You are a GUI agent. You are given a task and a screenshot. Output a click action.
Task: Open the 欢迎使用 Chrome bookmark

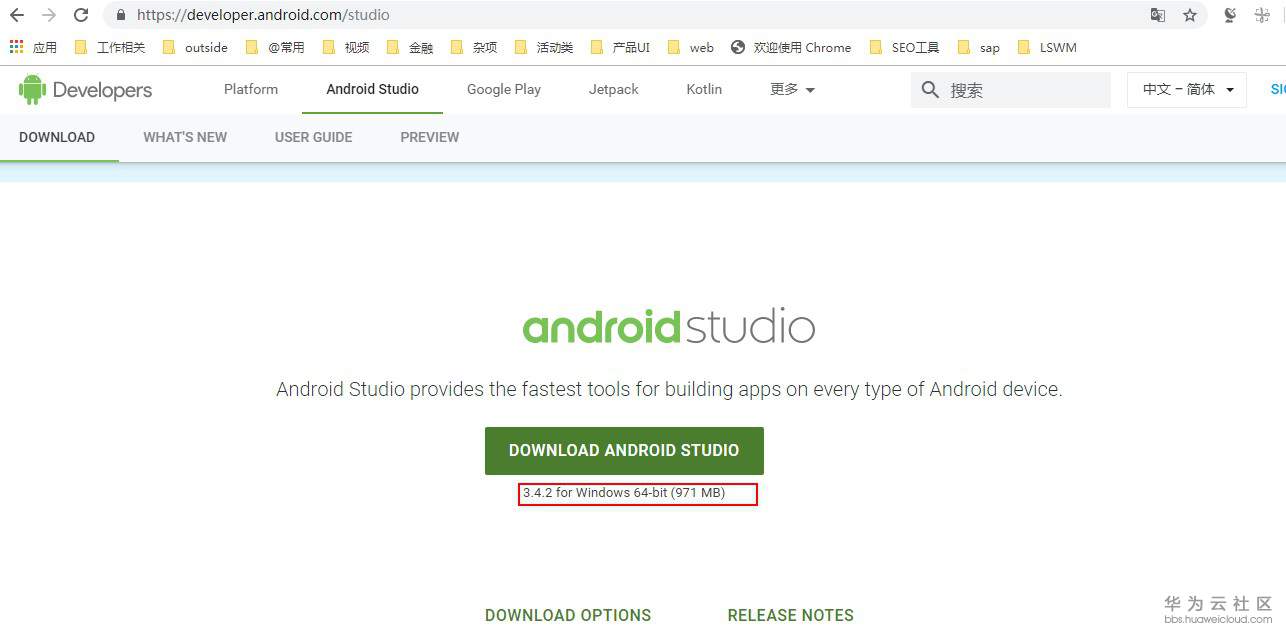791,47
